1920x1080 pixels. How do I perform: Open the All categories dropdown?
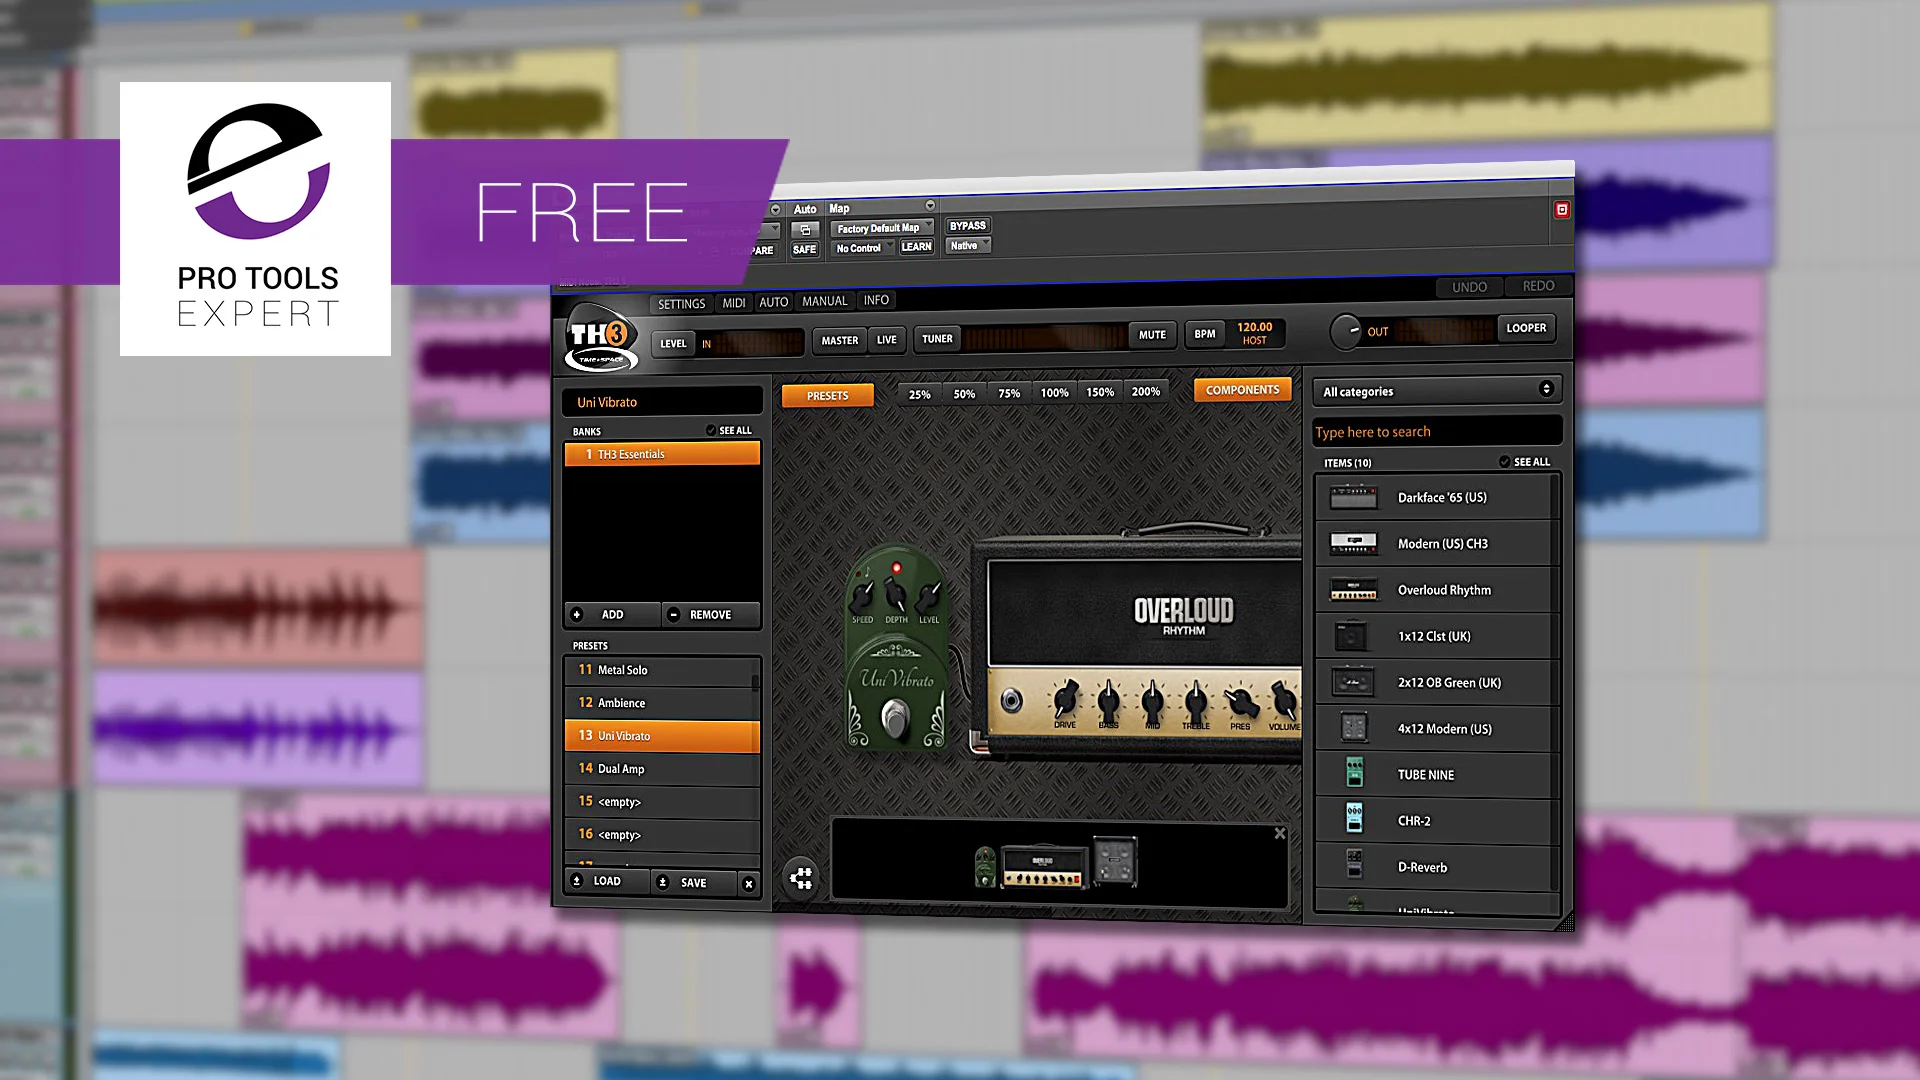click(x=1436, y=391)
